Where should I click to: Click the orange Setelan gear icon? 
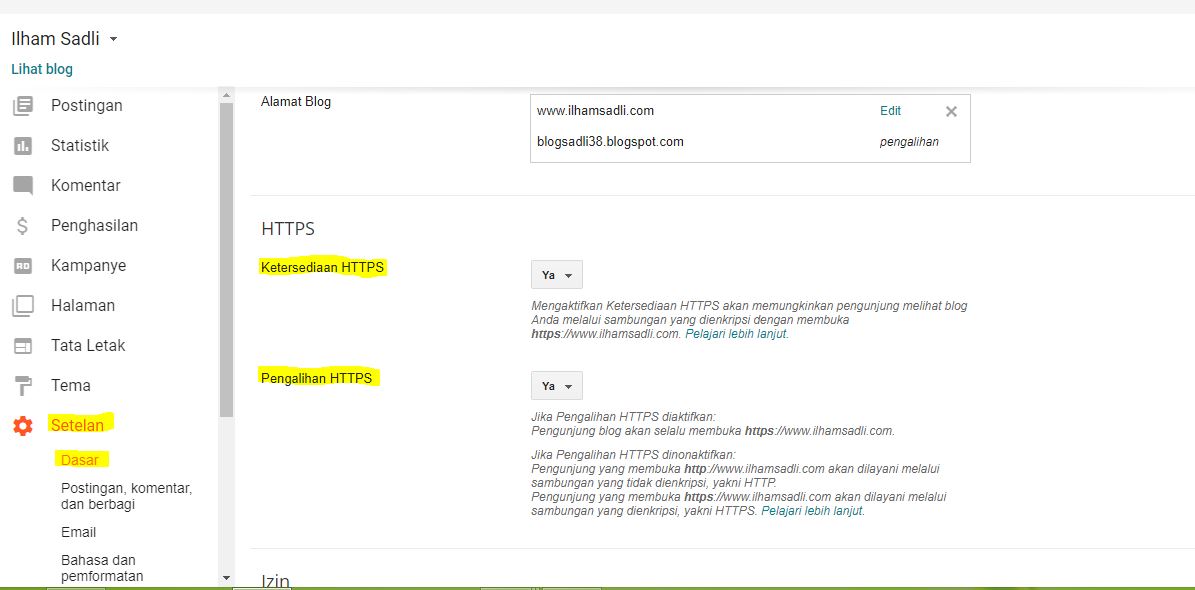point(22,426)
